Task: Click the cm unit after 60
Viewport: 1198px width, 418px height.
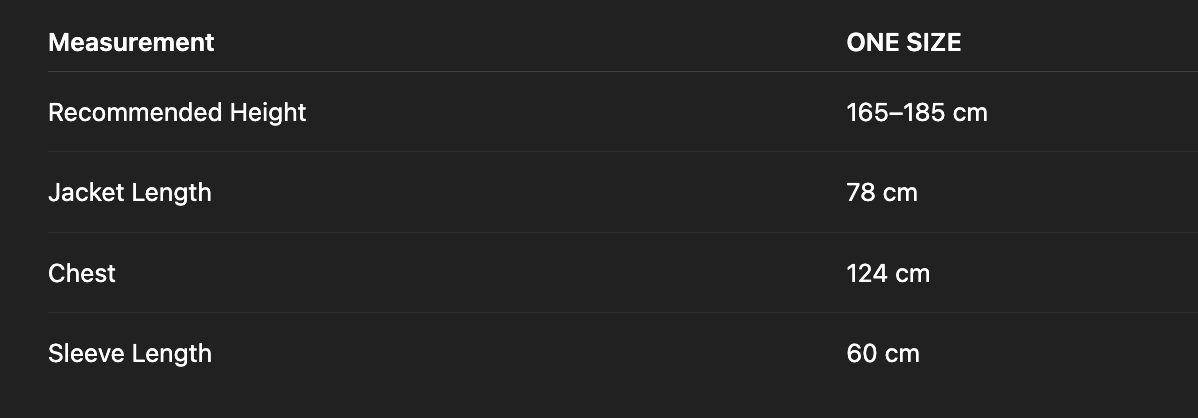Action: (902, 353)
